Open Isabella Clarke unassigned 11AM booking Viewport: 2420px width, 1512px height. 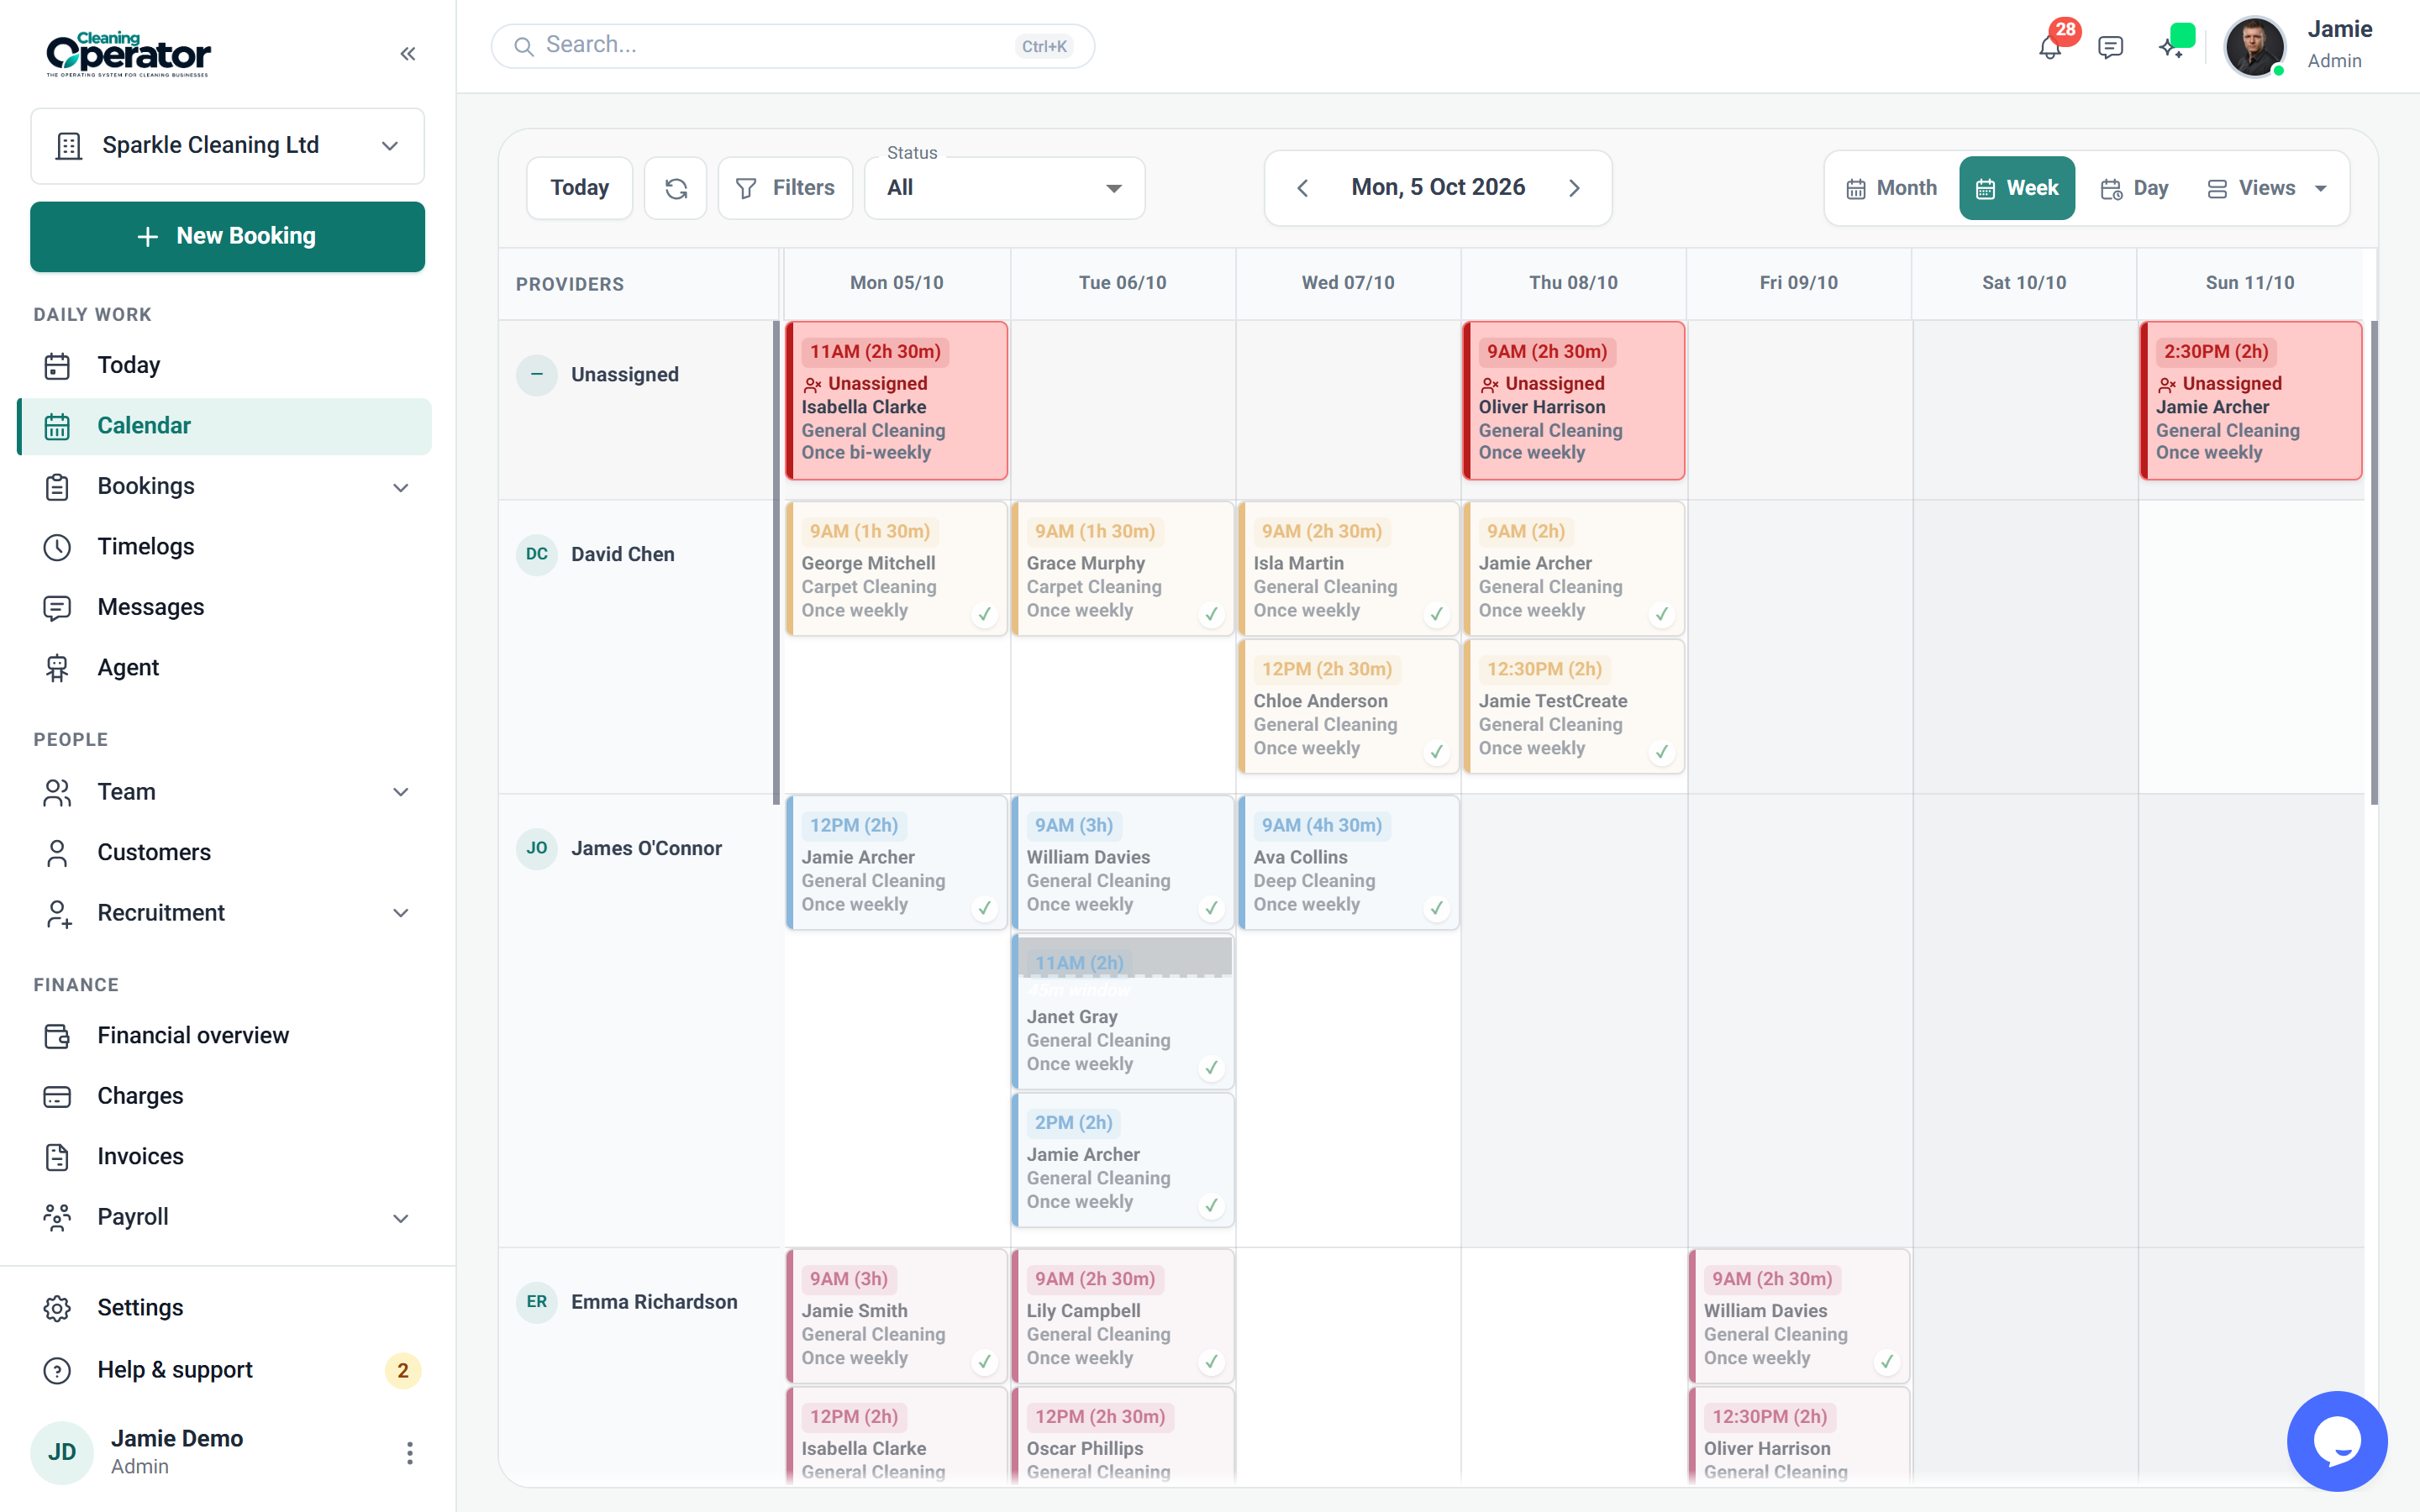point(897,401)
